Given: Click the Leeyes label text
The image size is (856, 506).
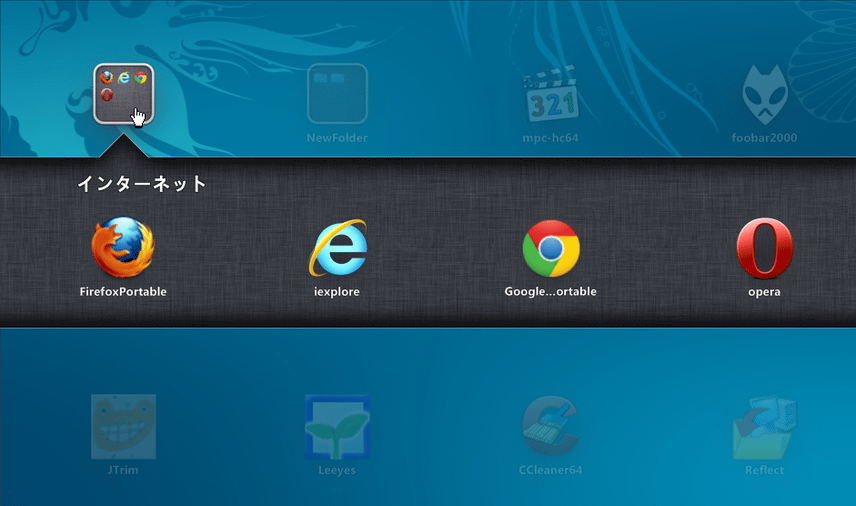Looking at the screenshot, I should [x=337, y=470].
